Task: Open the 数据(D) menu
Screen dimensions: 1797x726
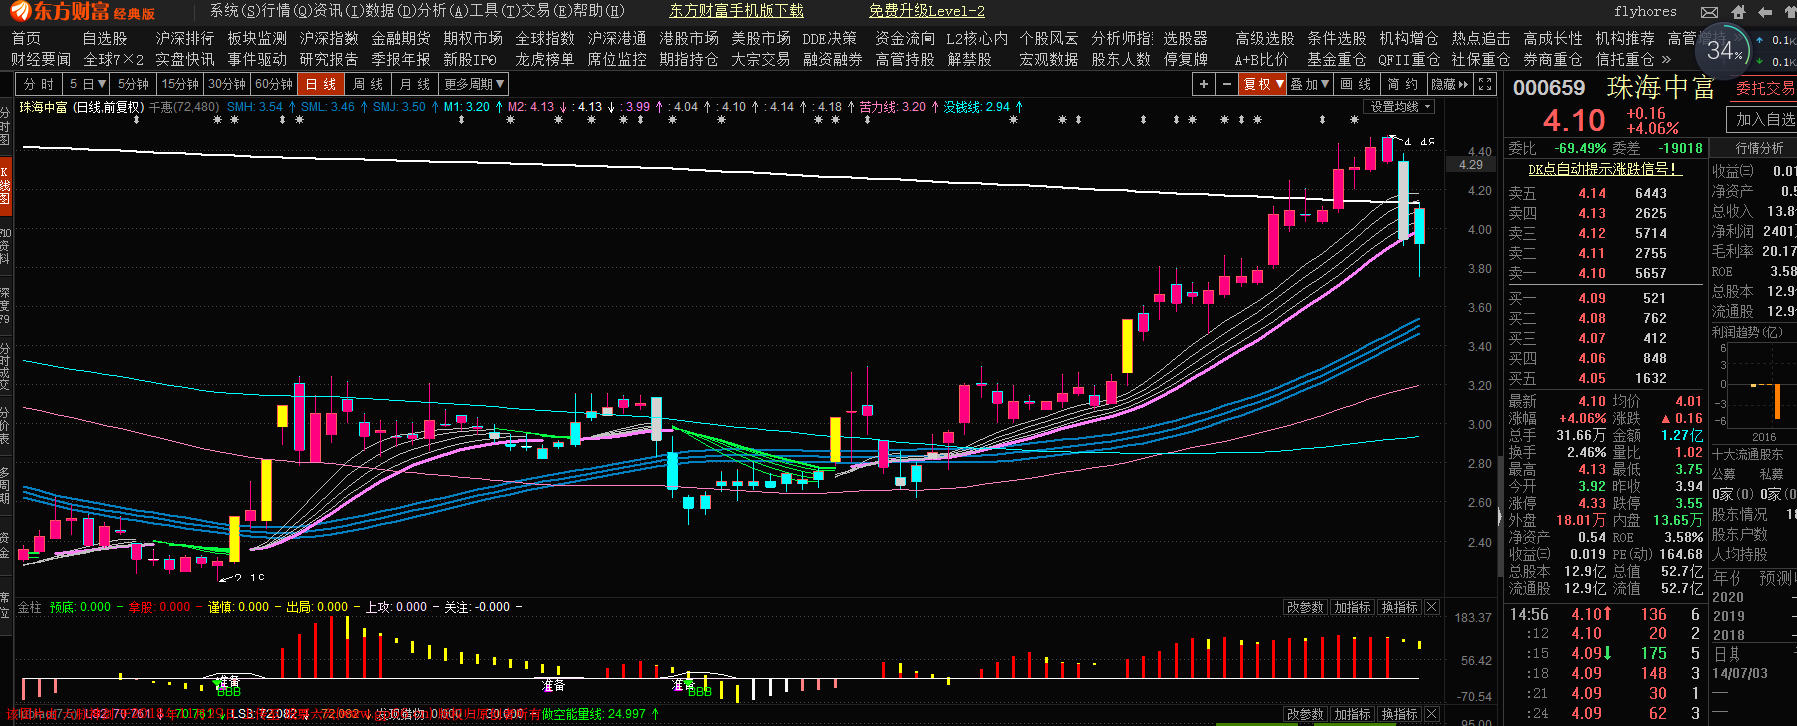Action: click(390, 11)
